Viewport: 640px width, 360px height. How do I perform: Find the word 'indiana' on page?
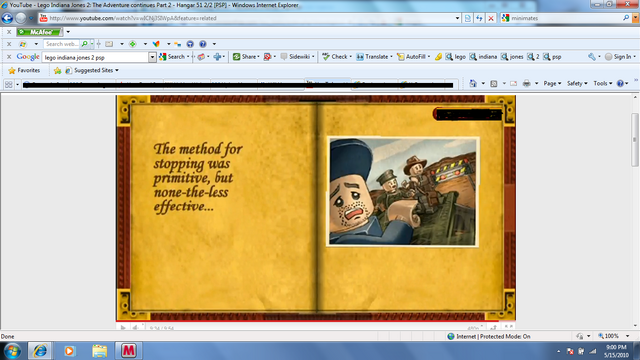pyautogui.click(x=483, y=57)
